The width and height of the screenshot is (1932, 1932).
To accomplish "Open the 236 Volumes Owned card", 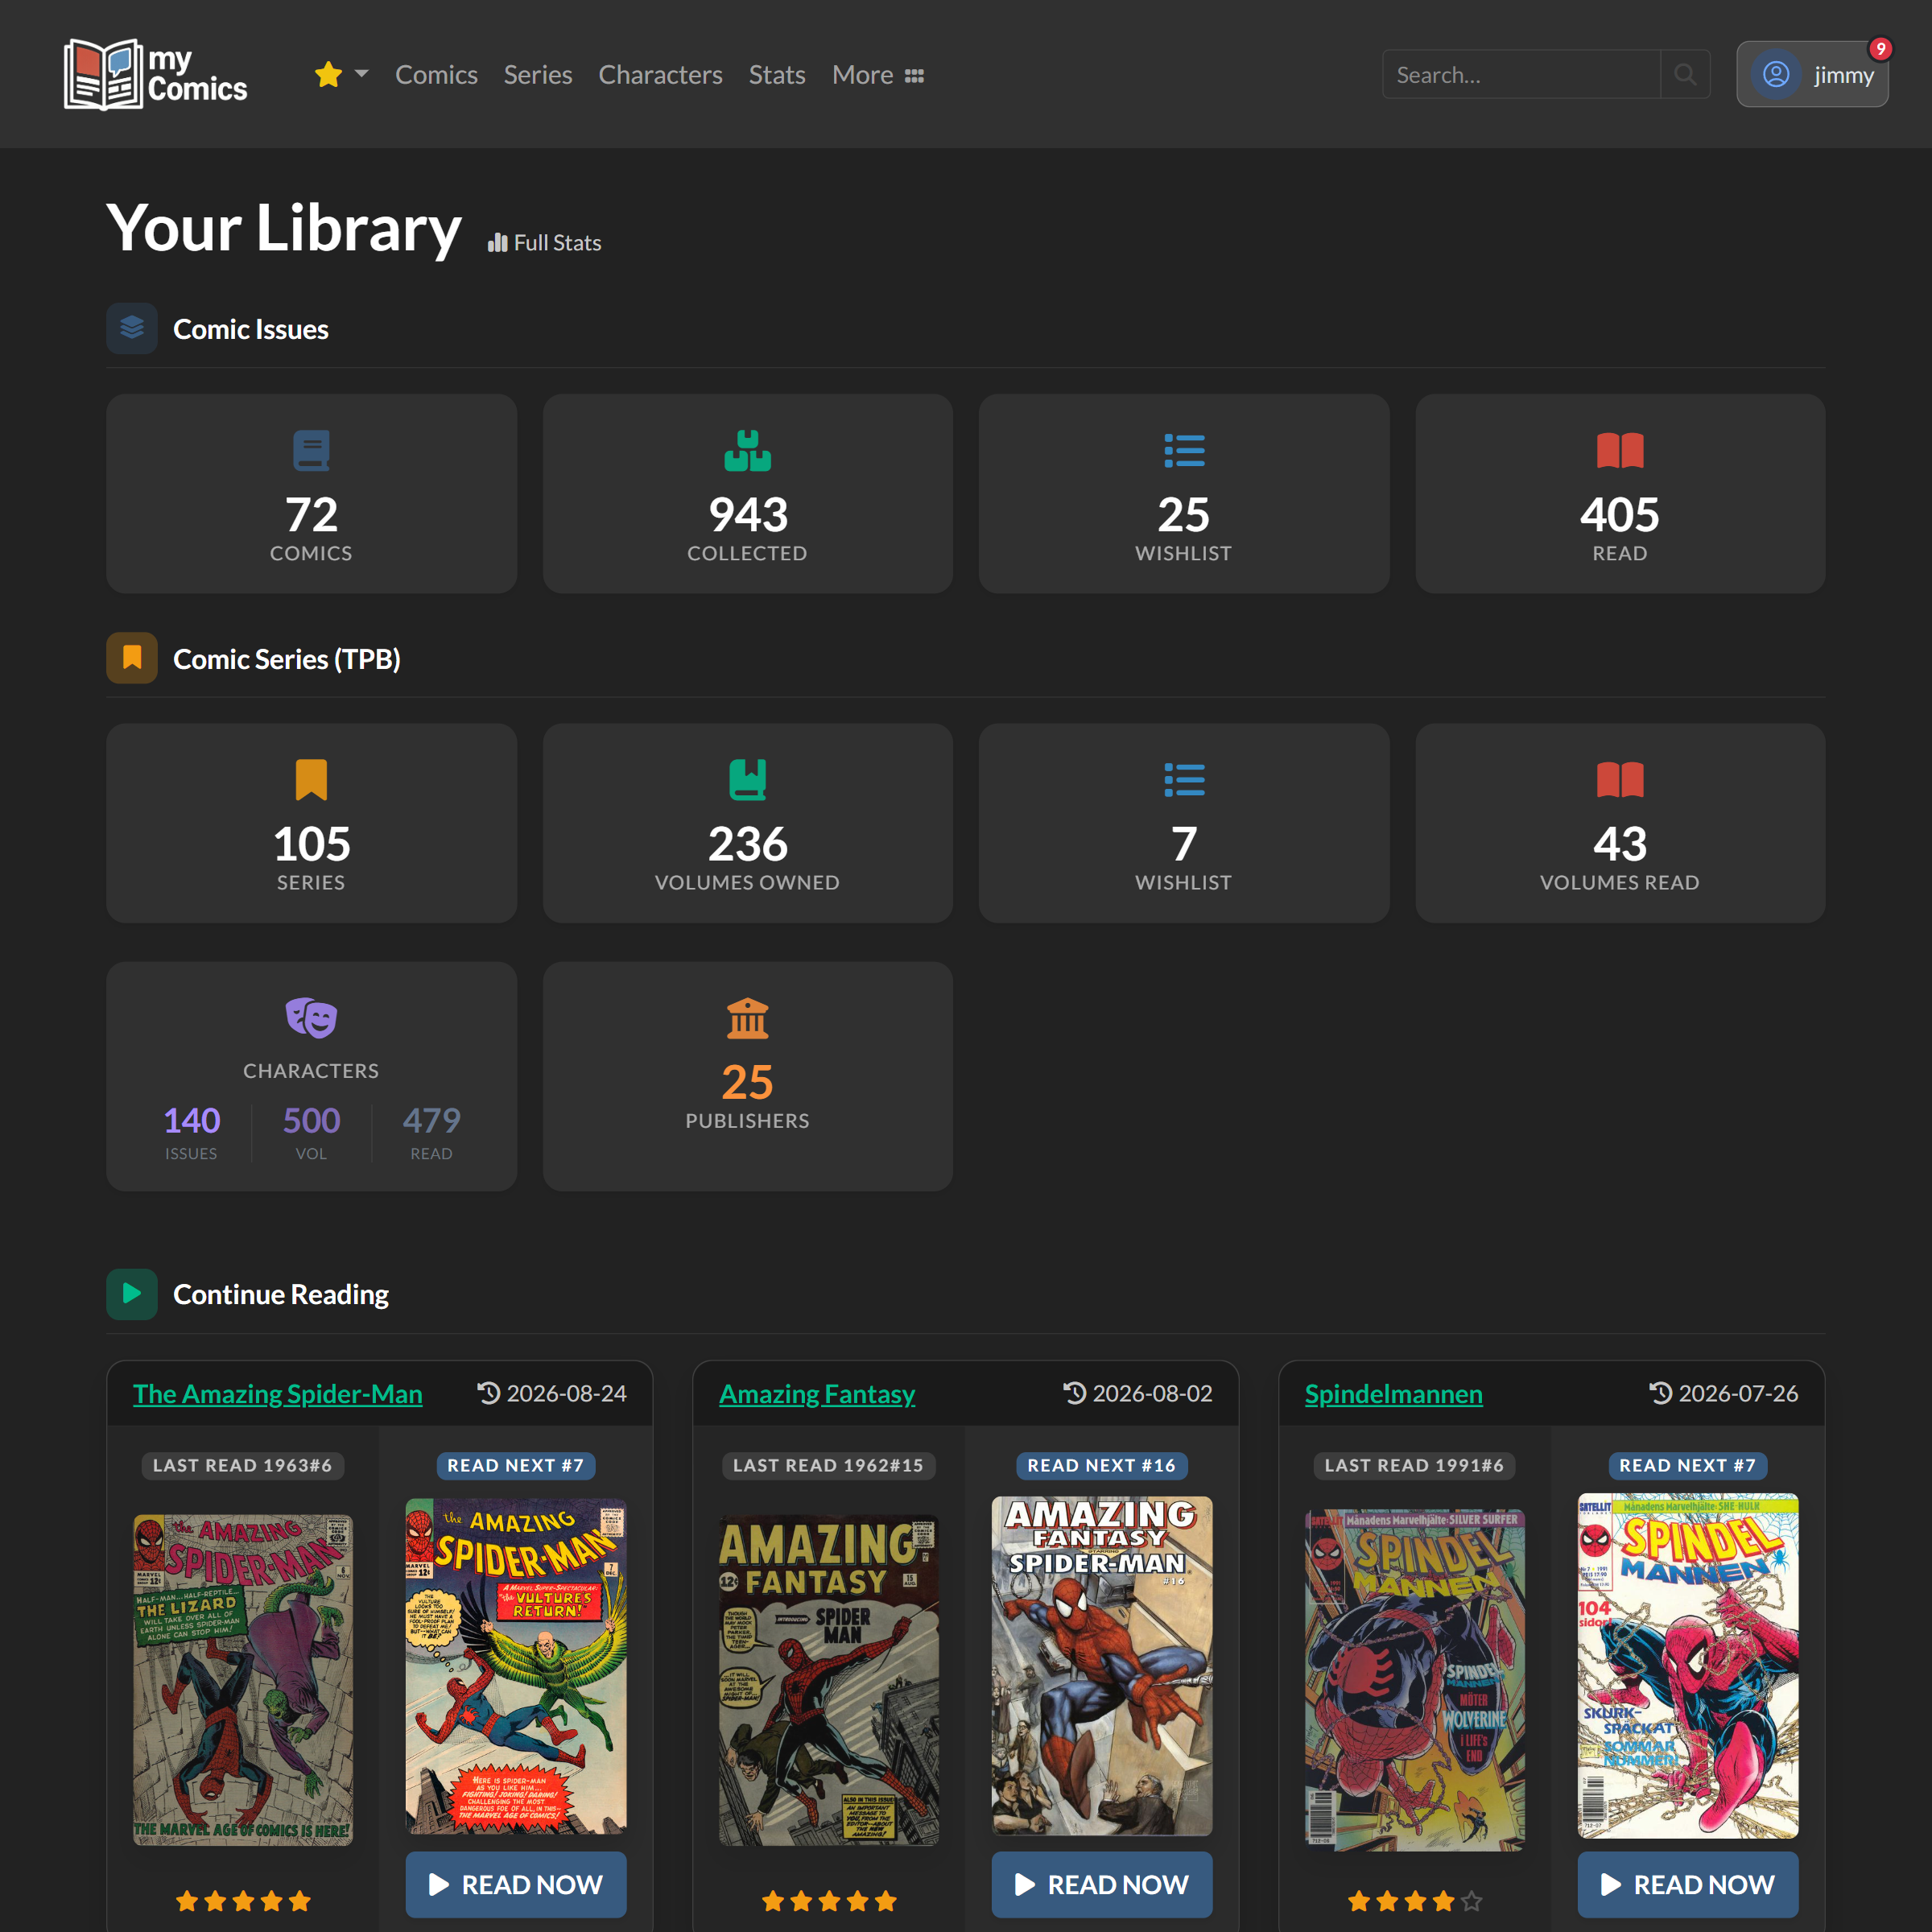I will pyautogui.click(x=747, y=823).
